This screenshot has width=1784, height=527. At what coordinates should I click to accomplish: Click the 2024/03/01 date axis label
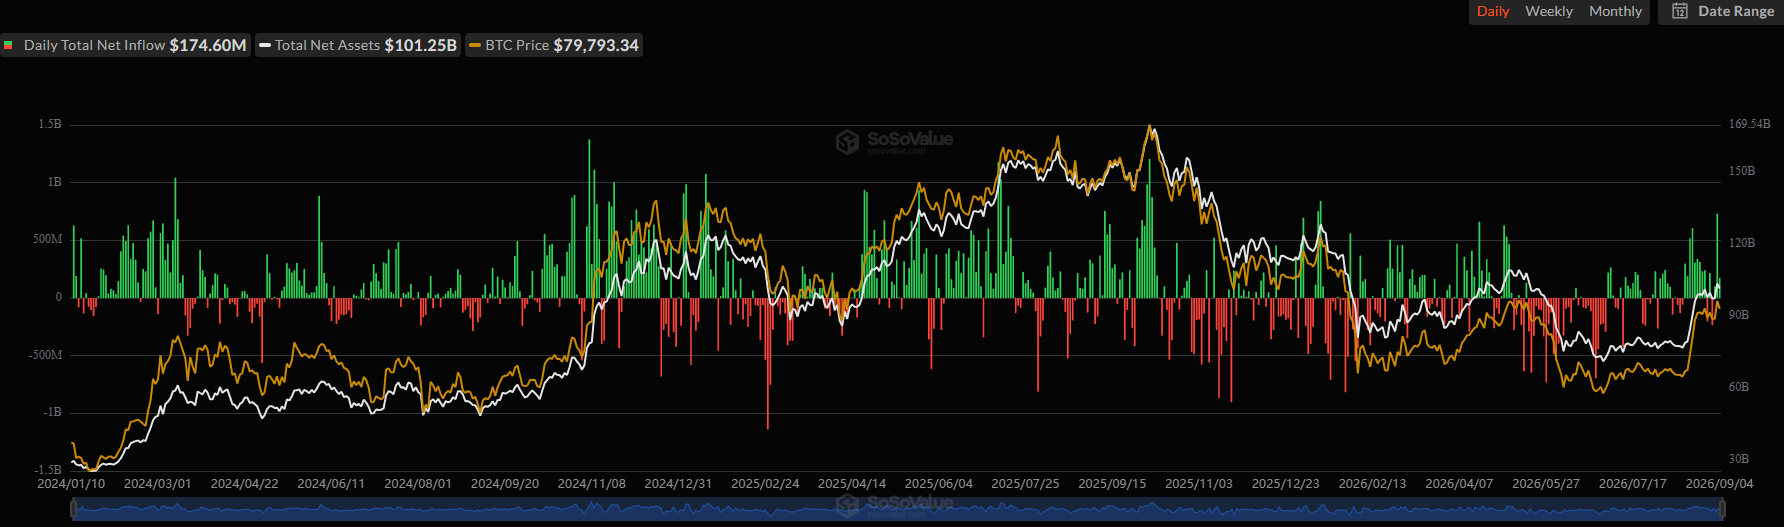coord(157,483)
